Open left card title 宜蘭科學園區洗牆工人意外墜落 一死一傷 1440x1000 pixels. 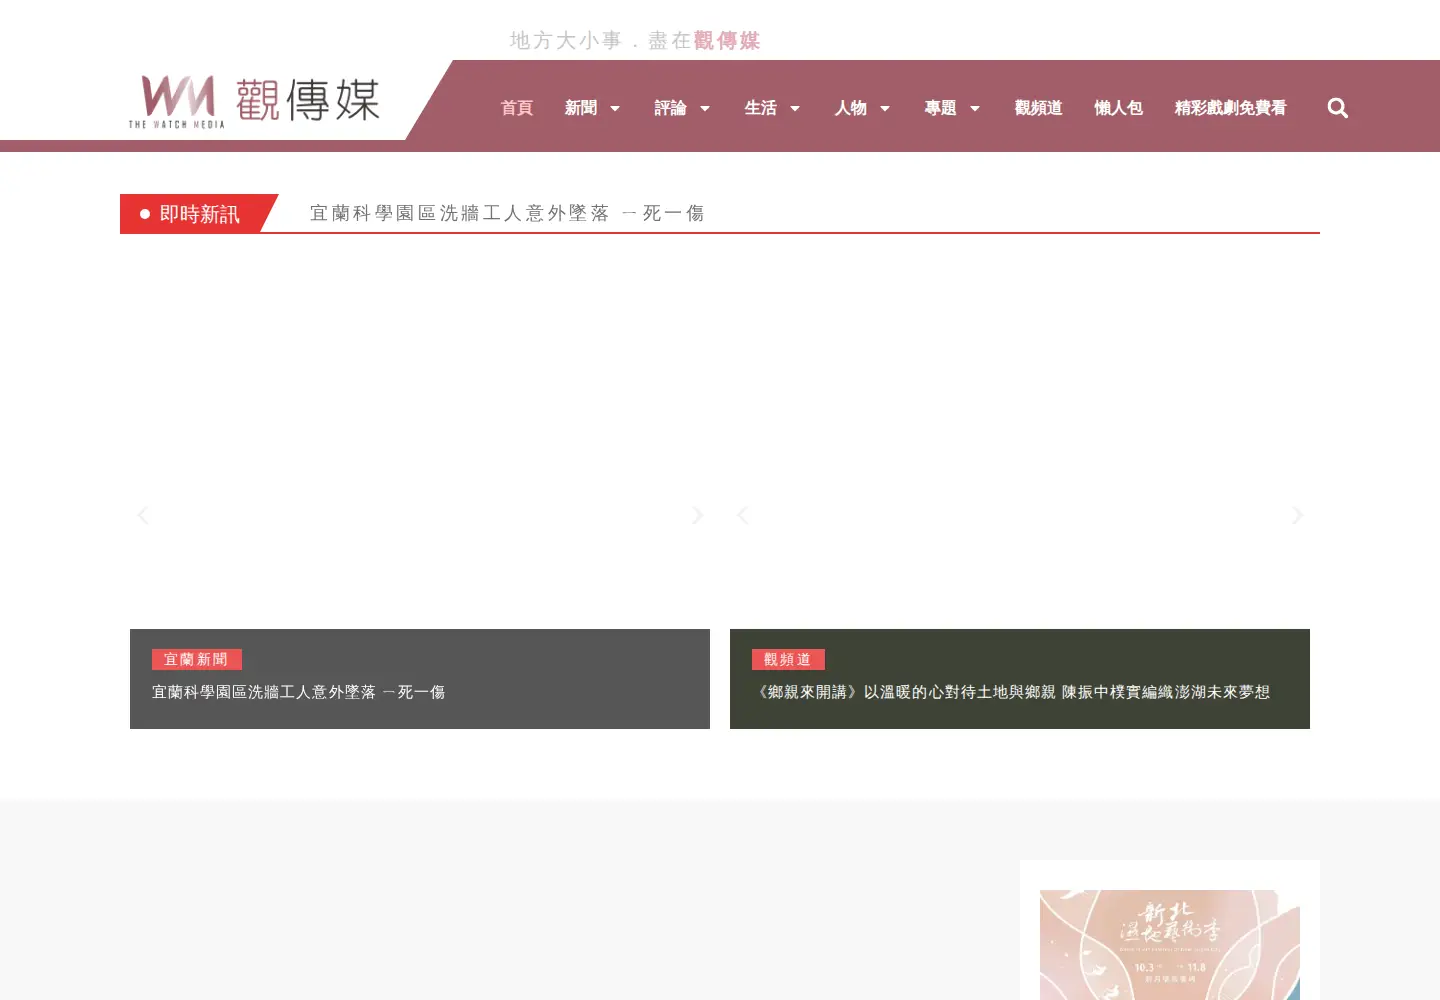[299, 692]
